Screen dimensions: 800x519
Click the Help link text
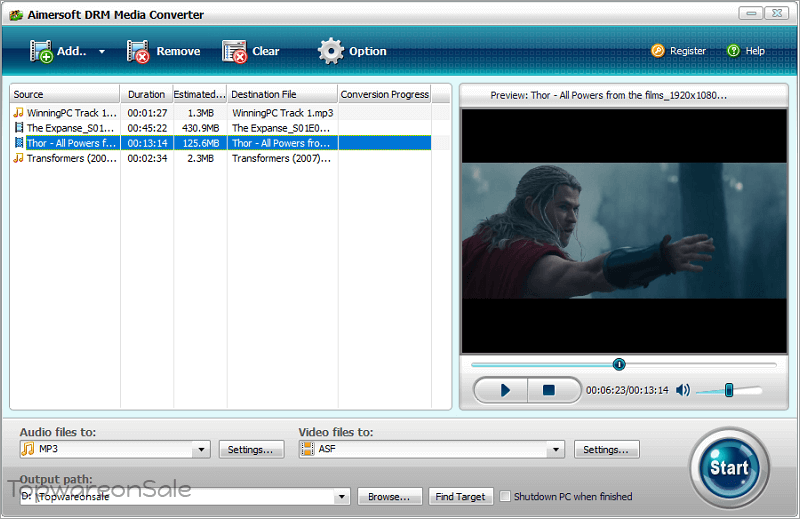(x=755, y=51)
